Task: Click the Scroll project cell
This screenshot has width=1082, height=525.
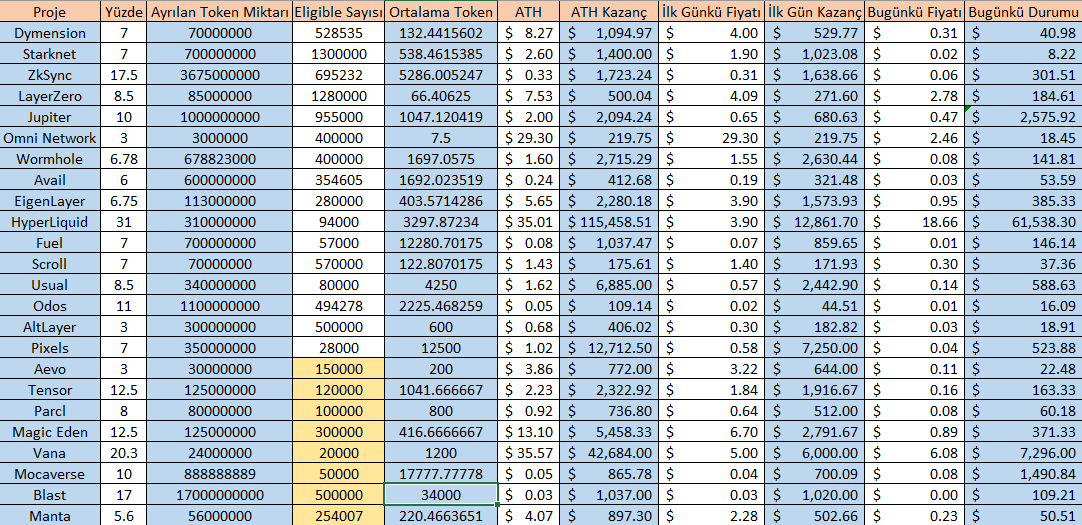Action: 50,264
